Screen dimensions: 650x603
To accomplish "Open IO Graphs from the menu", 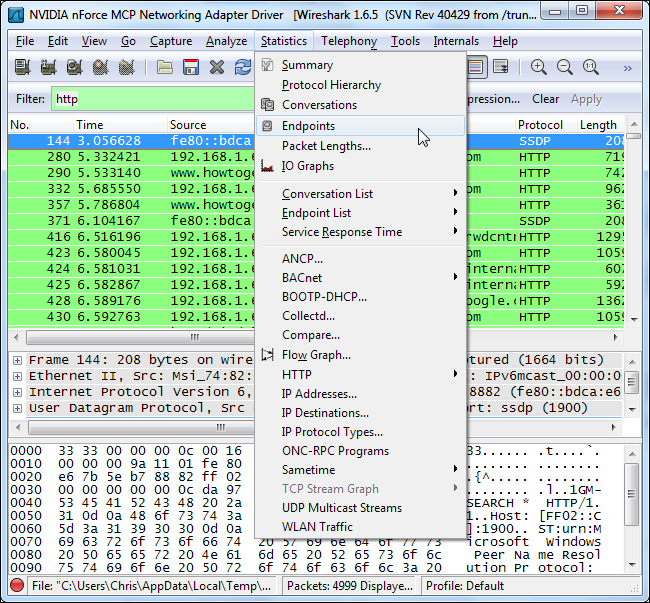I will point(308,166).
